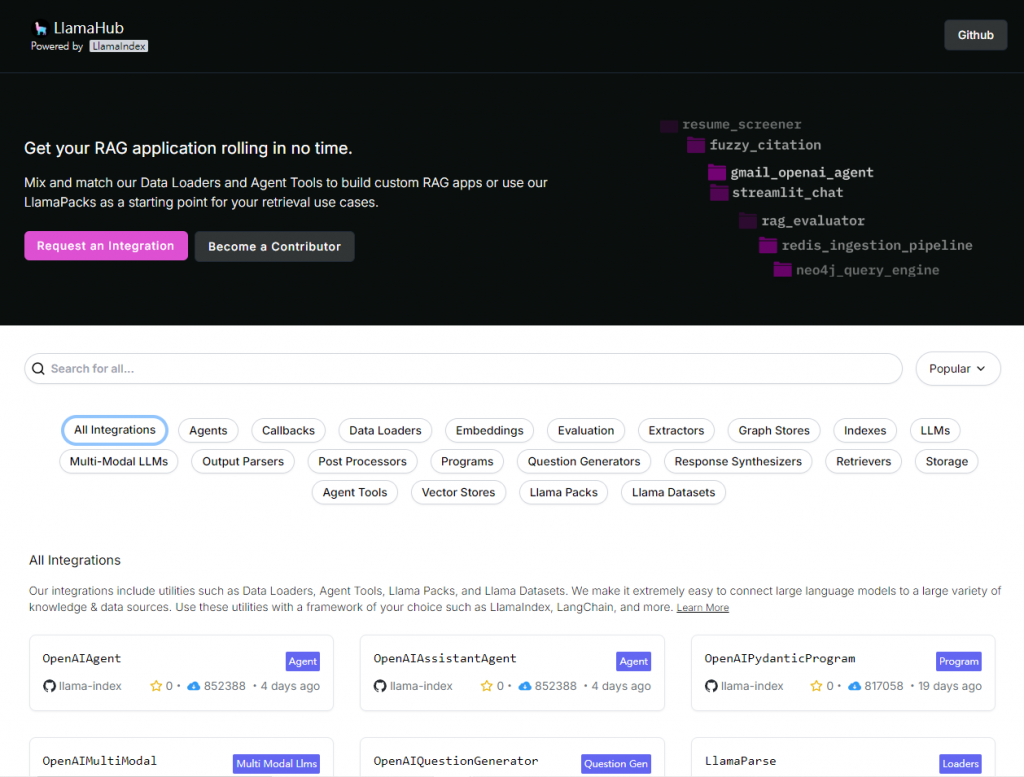
Task: Filter by Llama Datasets category
Action: [673, 492]
